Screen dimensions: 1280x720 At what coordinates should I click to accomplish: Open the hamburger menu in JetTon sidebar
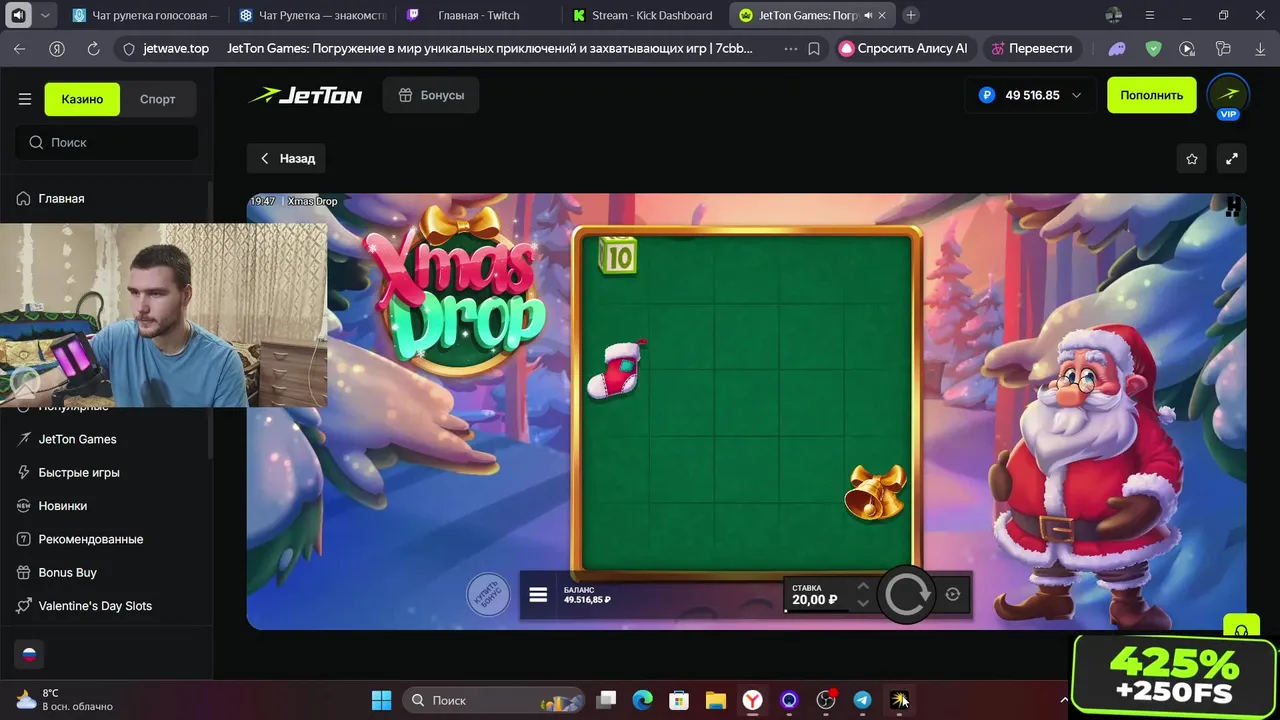pyautogui.click(x=25, y=99)
